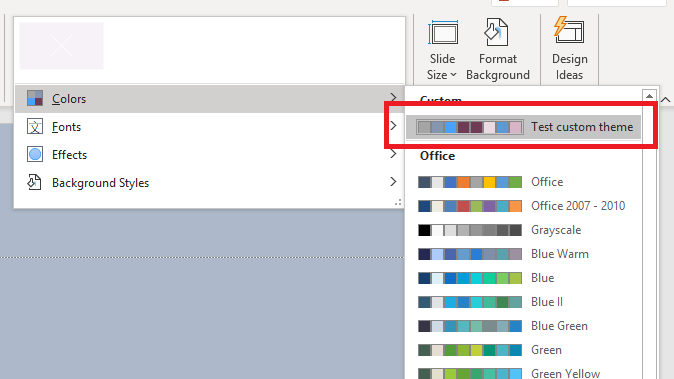Choose the Blue Warm color scheme

524,254
